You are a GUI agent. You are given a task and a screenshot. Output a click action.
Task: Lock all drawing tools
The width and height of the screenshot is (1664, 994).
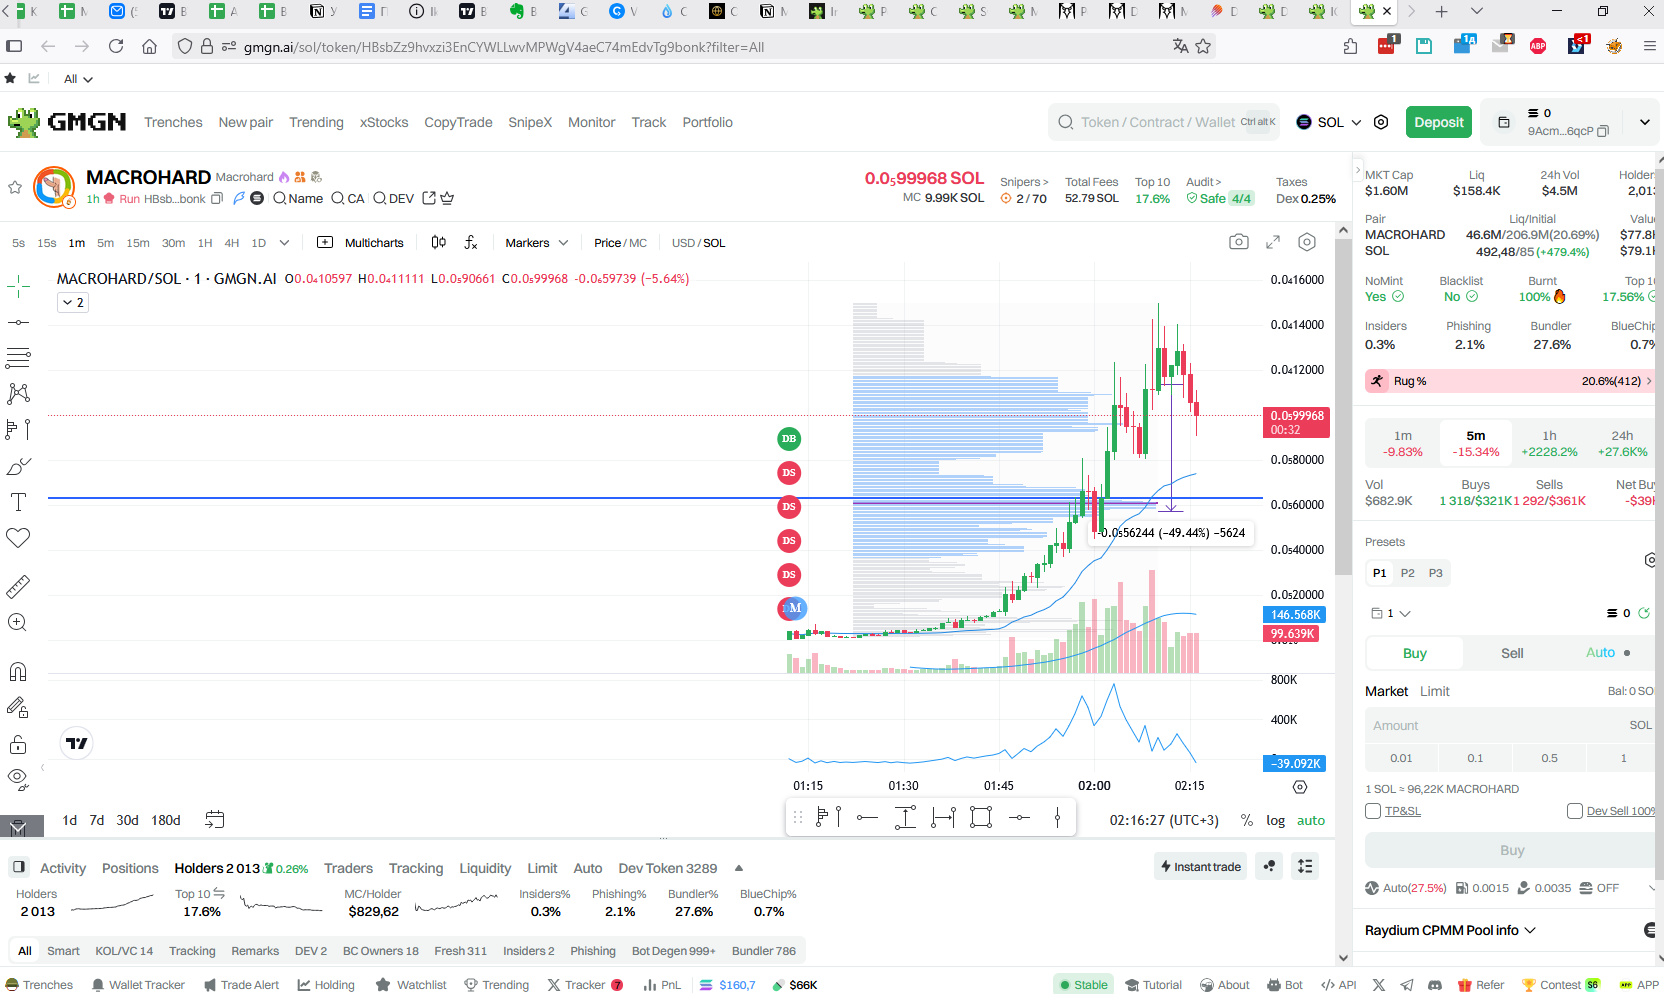click(18, 744)
